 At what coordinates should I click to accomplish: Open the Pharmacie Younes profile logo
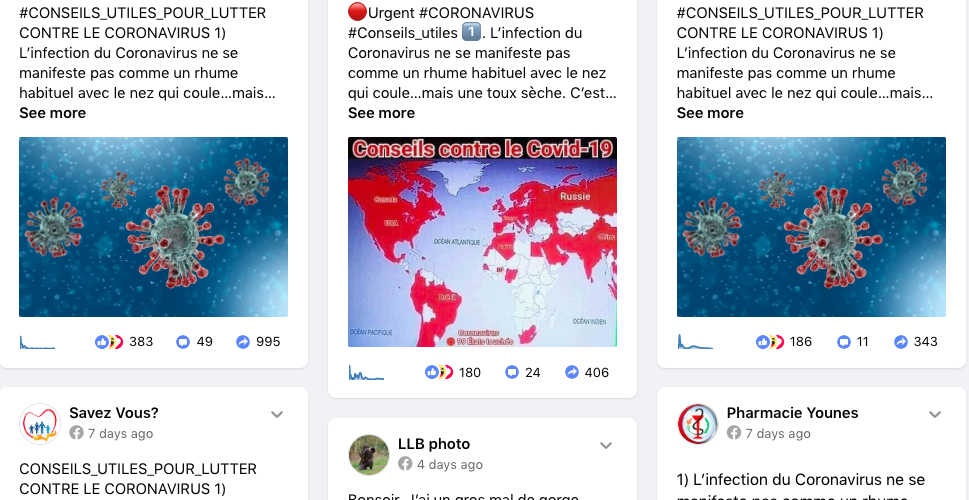click(698, 424)
